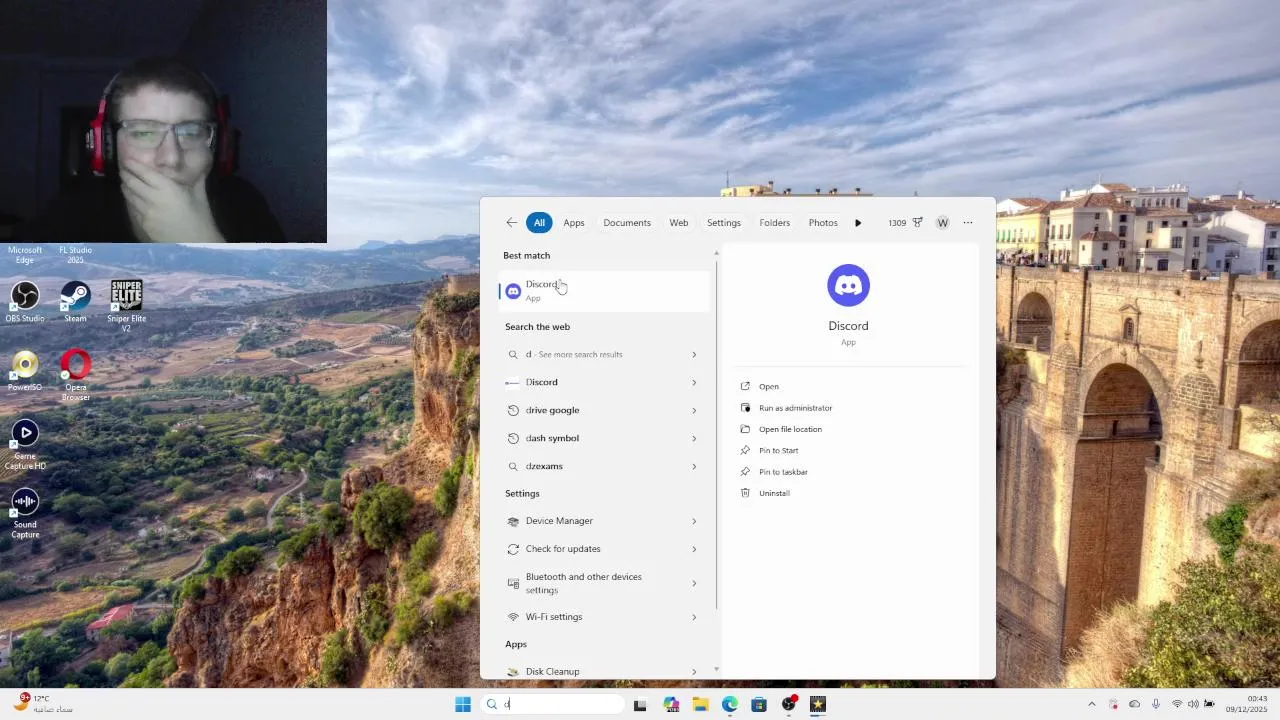Open the Wi-Fi network tray icon
1280x720 pixels.
click(1177, 704)
